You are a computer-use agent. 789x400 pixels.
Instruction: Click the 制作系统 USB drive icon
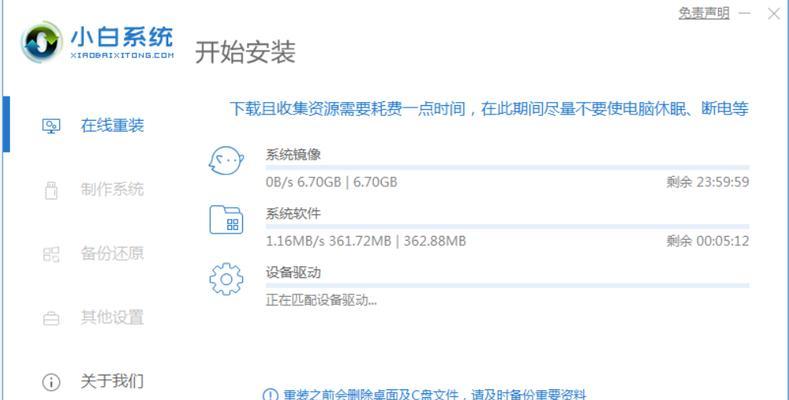tap(51, 190)
